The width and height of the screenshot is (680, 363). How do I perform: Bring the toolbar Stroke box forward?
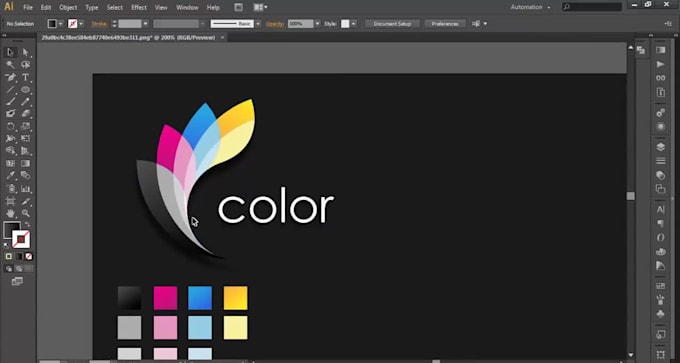(x=21, y=239)
